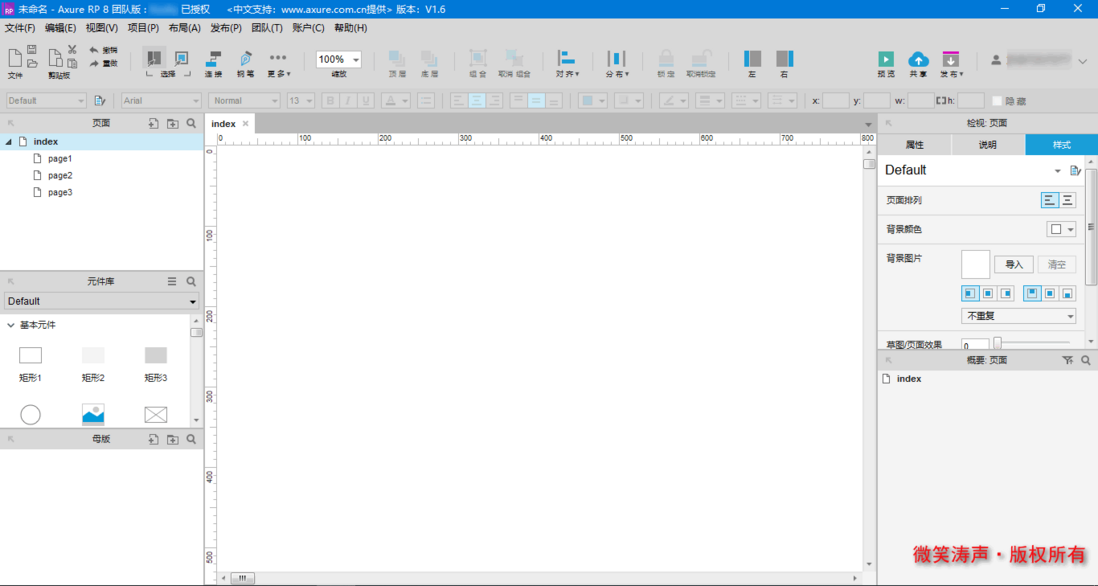1098x586 pixels.
Task: Open the background color (背景颜色) picker
Action: click(x=1061, y=229)
